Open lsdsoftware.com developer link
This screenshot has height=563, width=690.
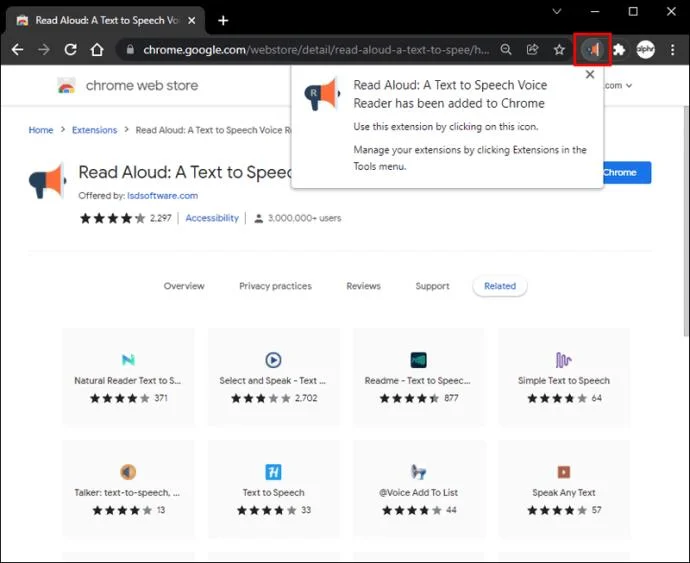pyautogui.click(x=162, y=195)
